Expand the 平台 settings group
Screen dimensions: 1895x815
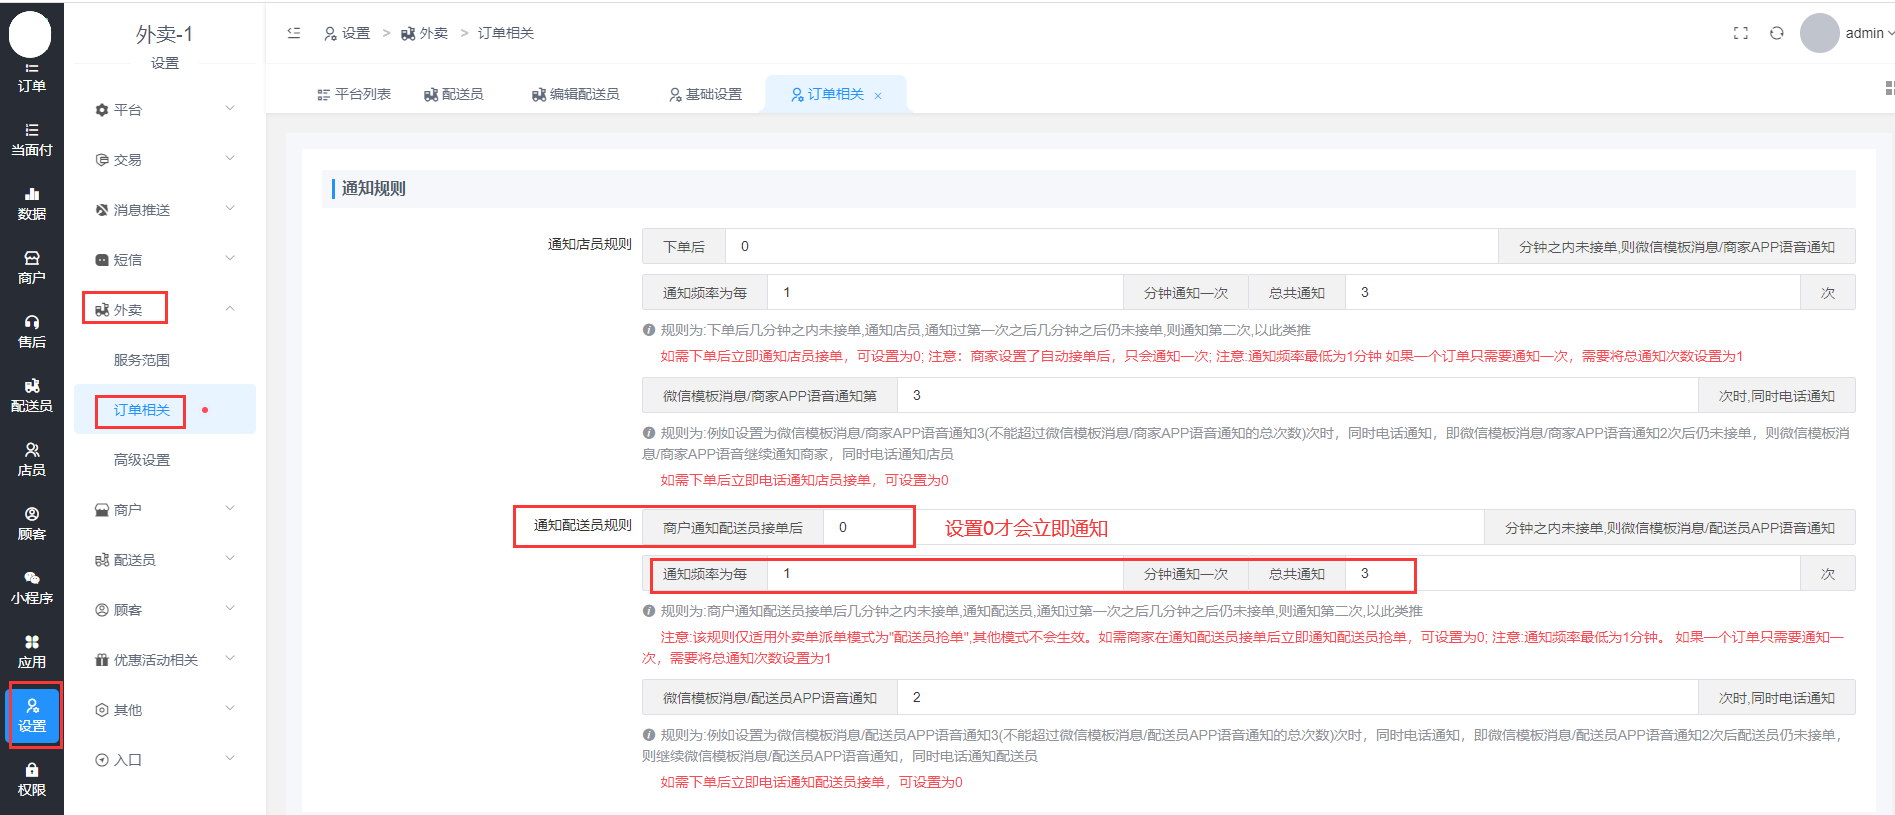(x=164, y=110)
